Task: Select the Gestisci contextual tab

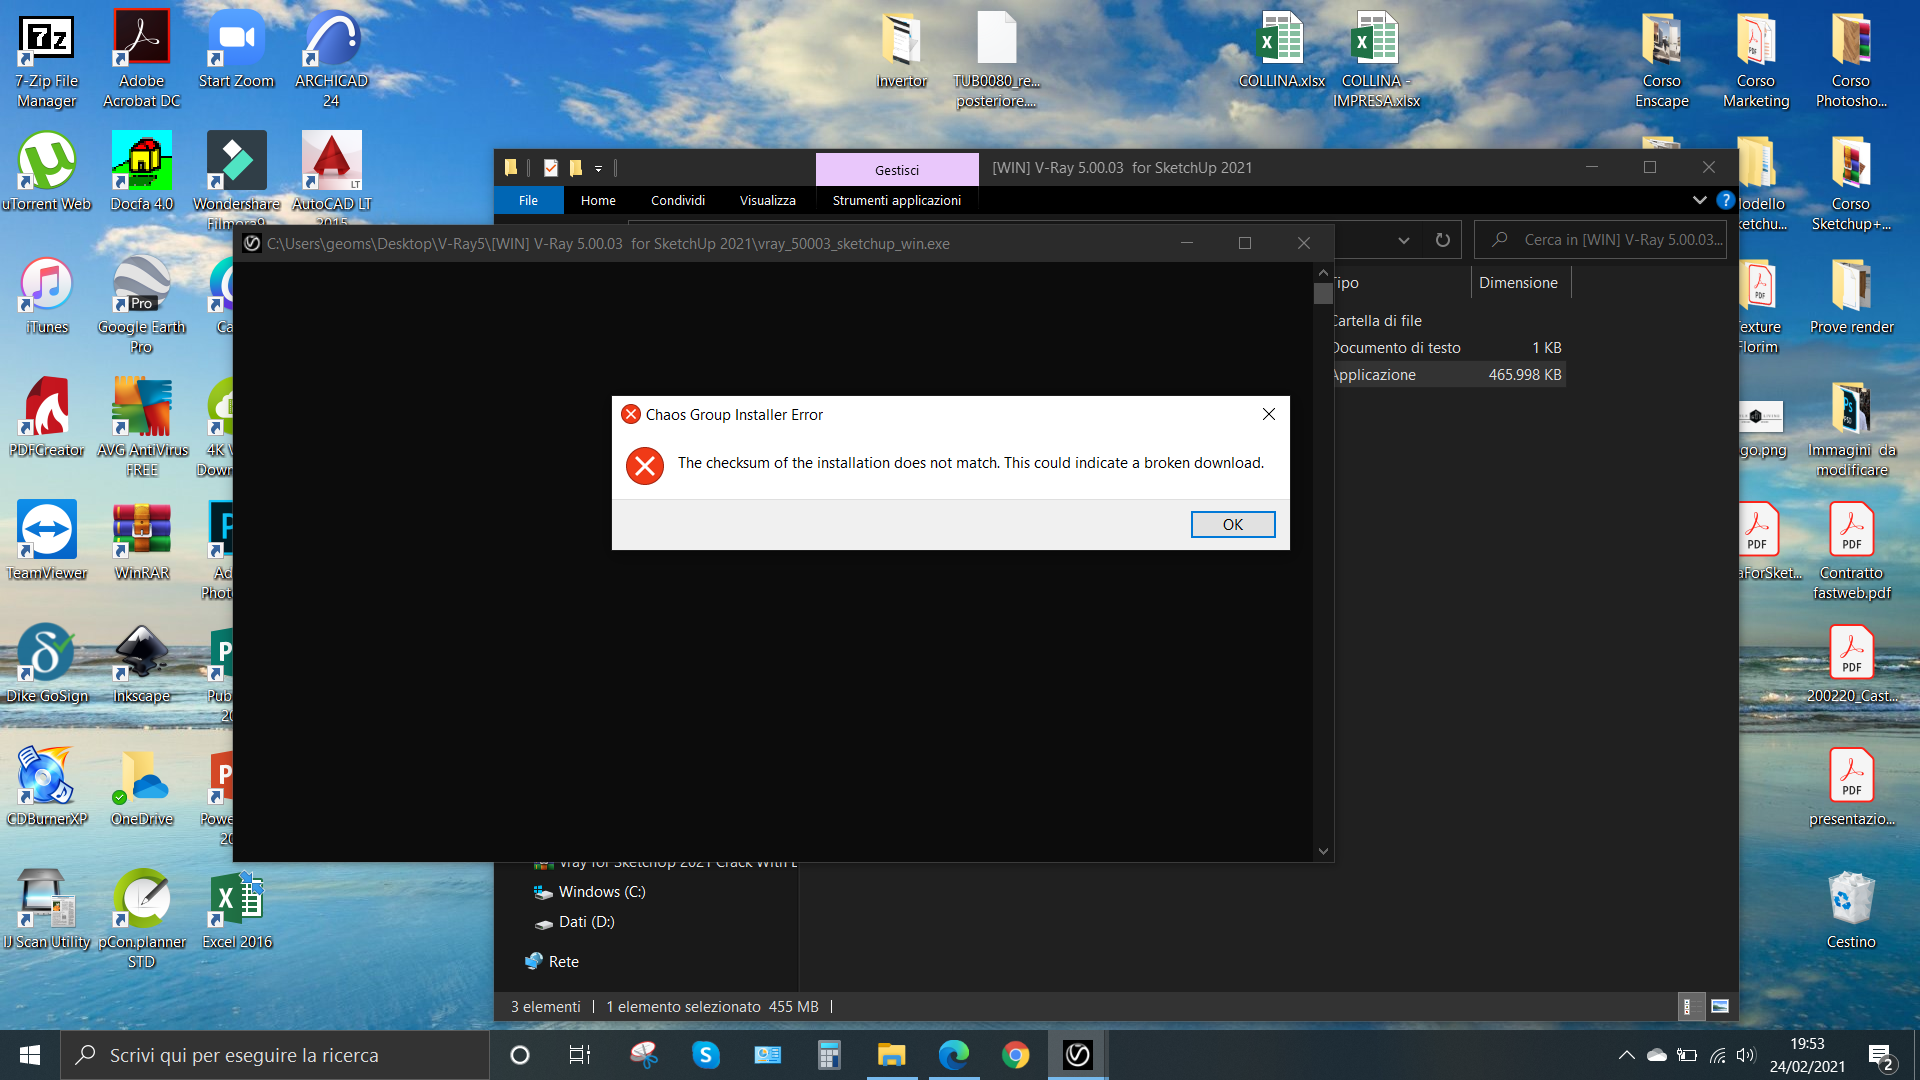Action: pos(896,169)
